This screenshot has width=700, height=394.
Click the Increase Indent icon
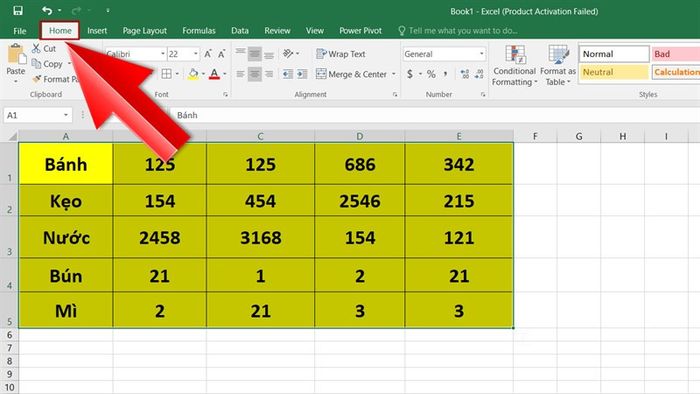click(302, 74)
